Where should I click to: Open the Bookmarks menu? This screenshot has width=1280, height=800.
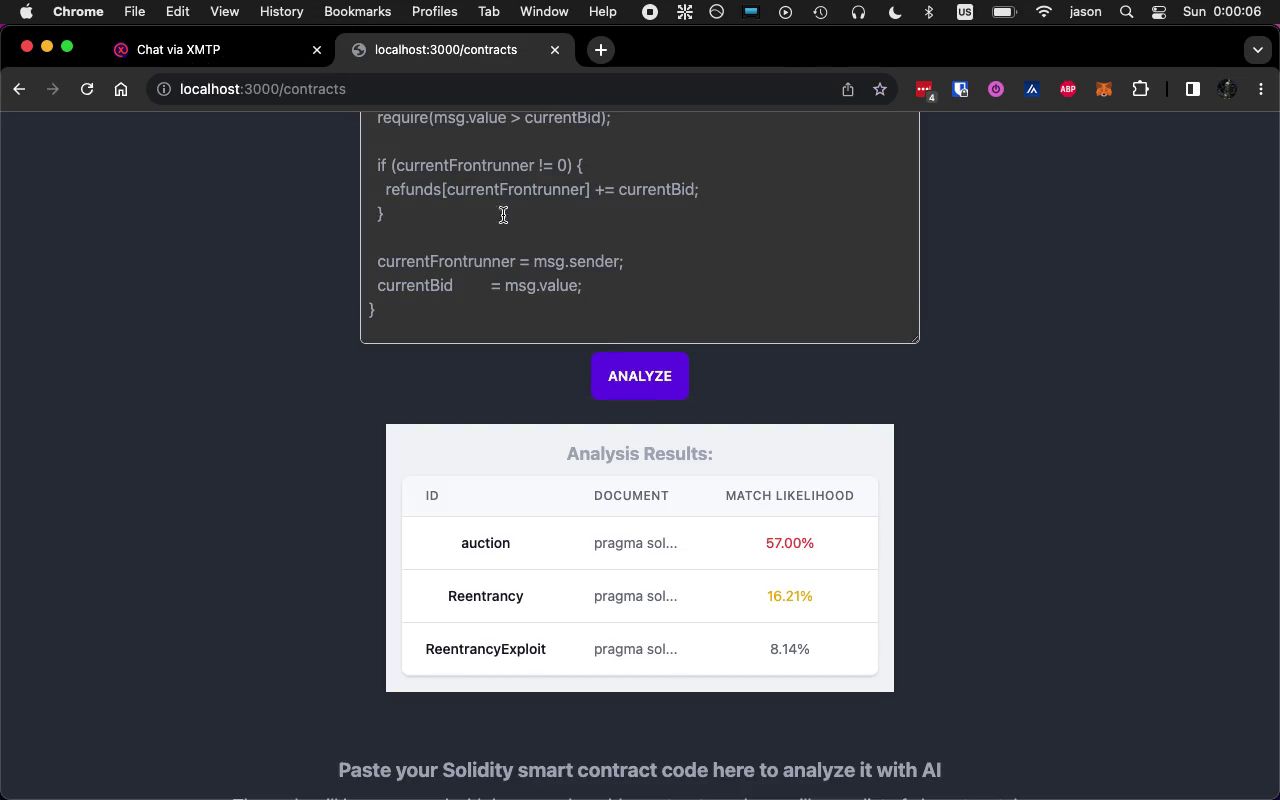click(x=357, y=12)
